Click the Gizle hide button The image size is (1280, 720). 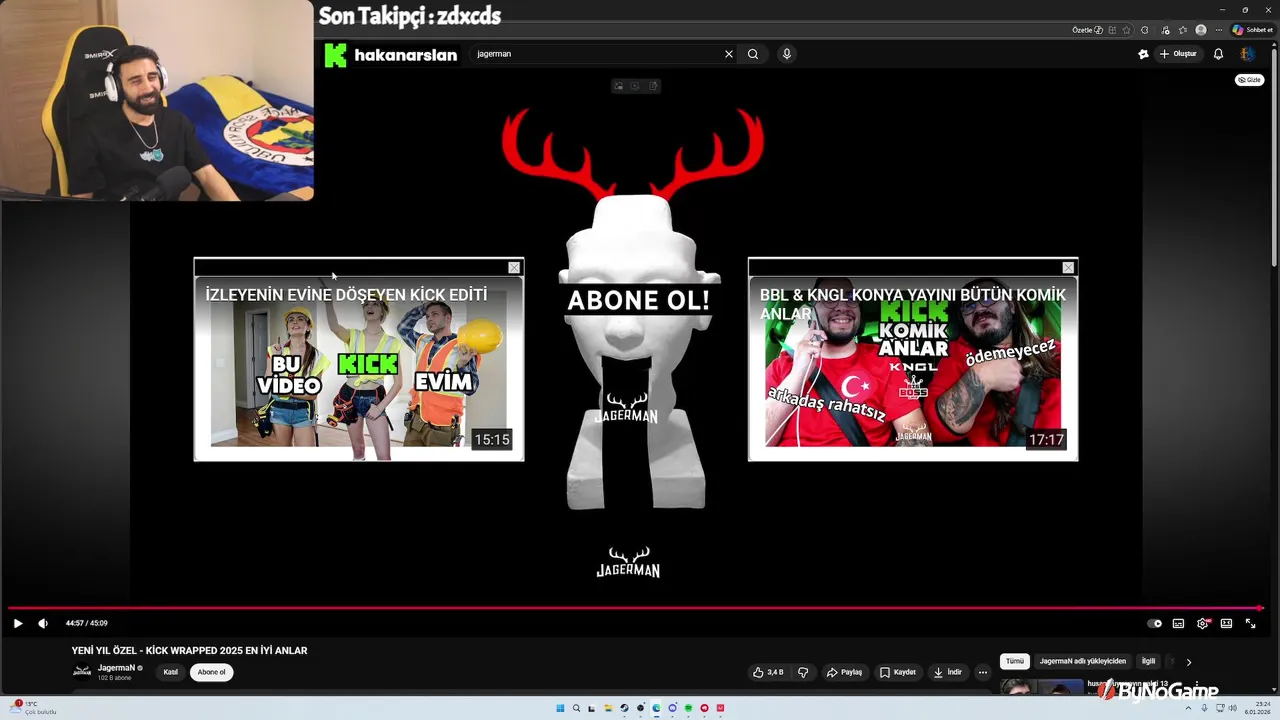[x=1250, y=80]
